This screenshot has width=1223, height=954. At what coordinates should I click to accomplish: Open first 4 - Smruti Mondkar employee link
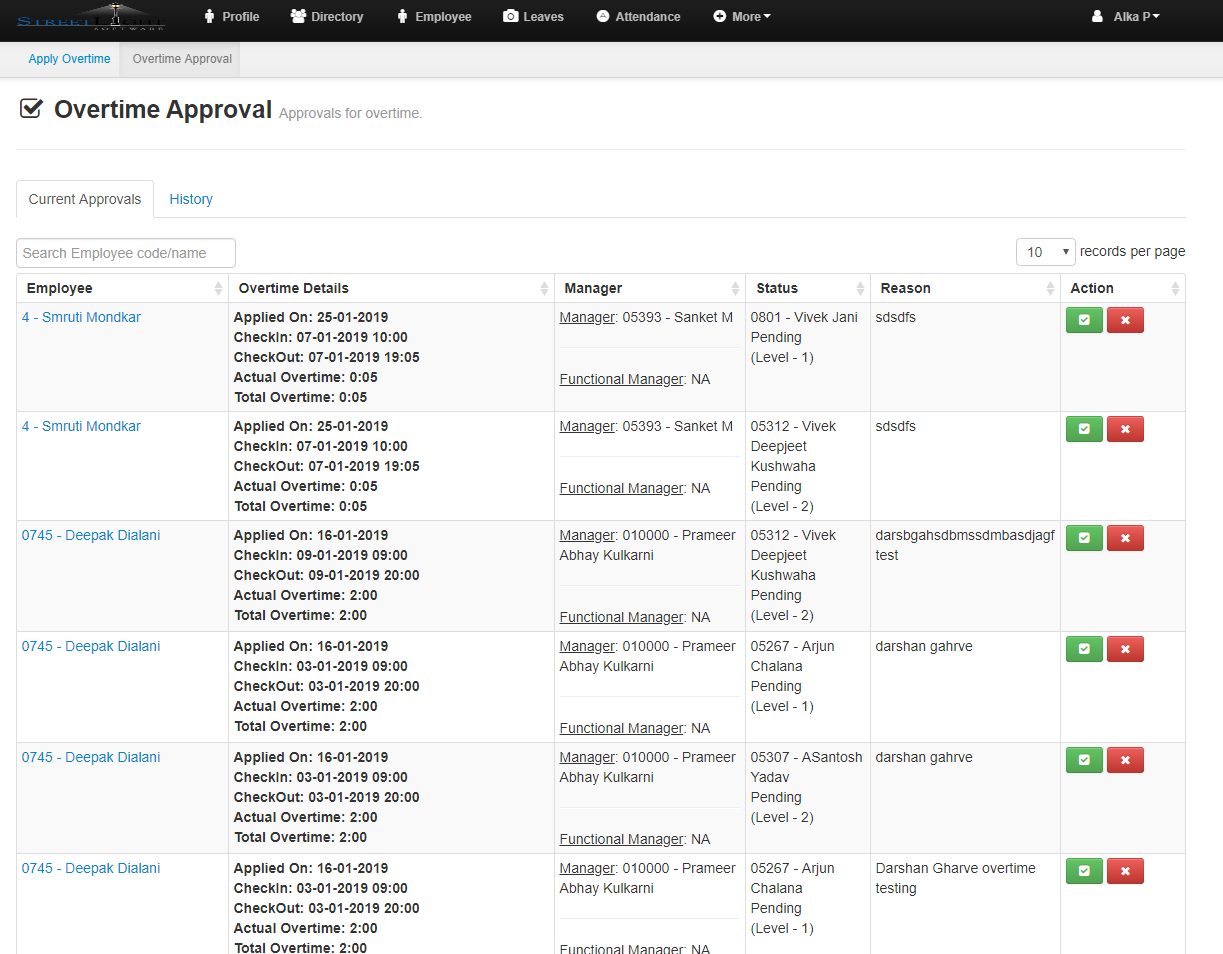click(81, 317)
